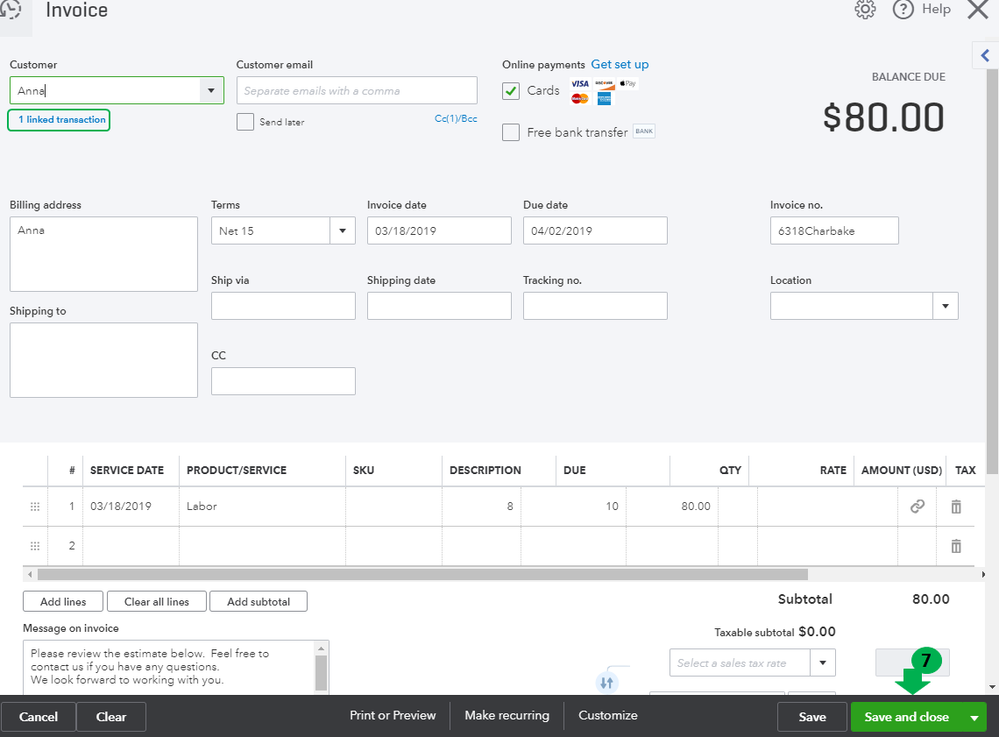999x737 pixels.
Task: Click the 03/18/2019 service date cell
Action: click(x=131, y=506)
